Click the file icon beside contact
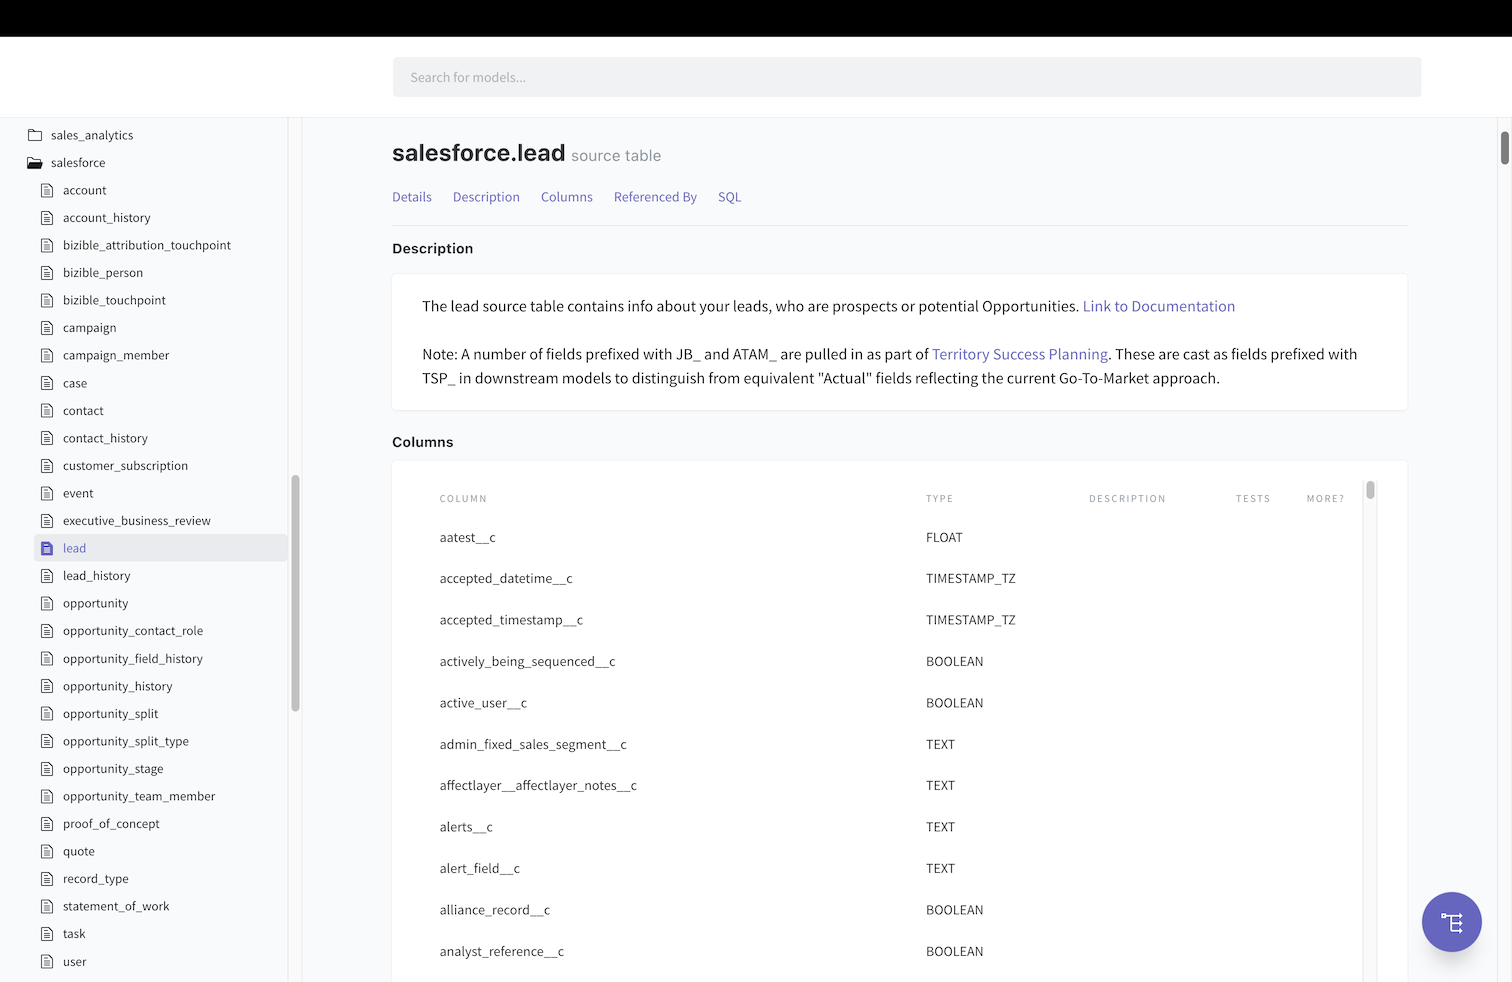 click(x=47, y=411)
